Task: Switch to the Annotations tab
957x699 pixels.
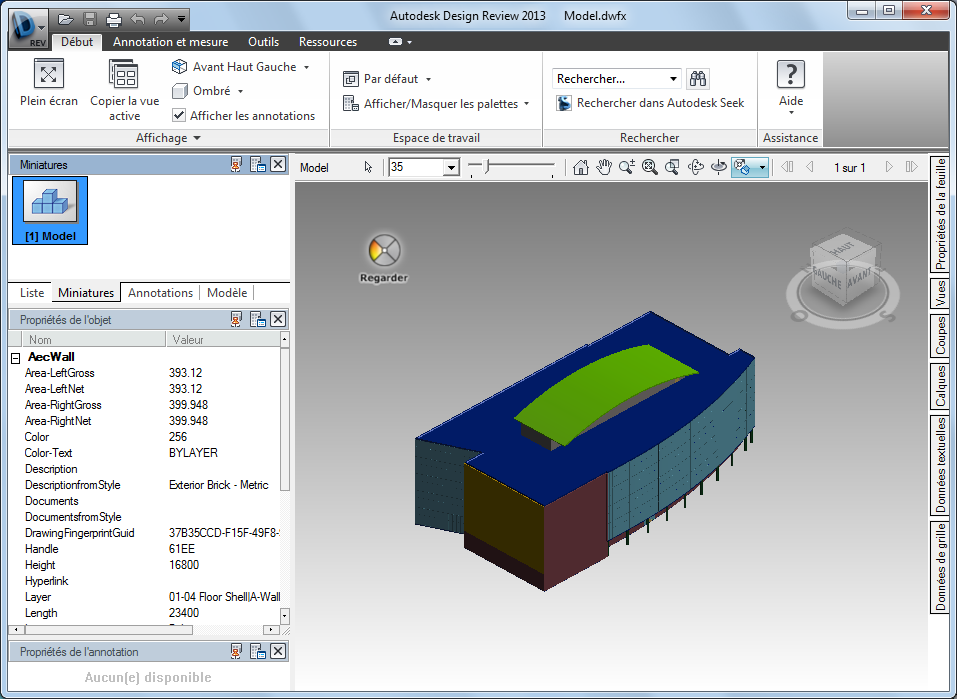Action: pos(161,293)
